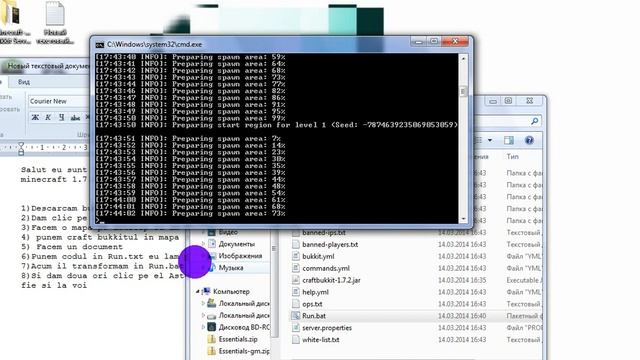Click the server.properties file icon

point(296,328)
